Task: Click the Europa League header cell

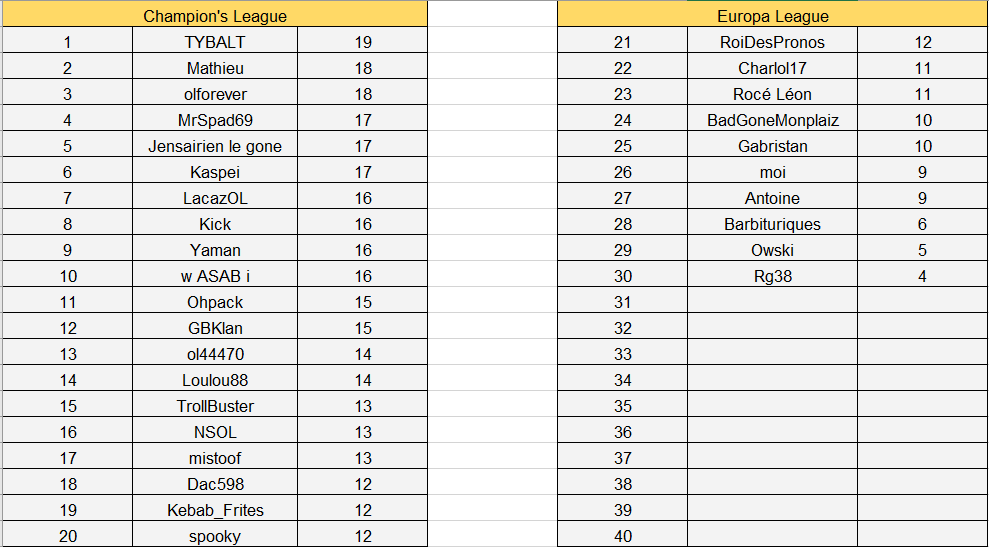Action: pyautogui.click(x=772, y=16)
